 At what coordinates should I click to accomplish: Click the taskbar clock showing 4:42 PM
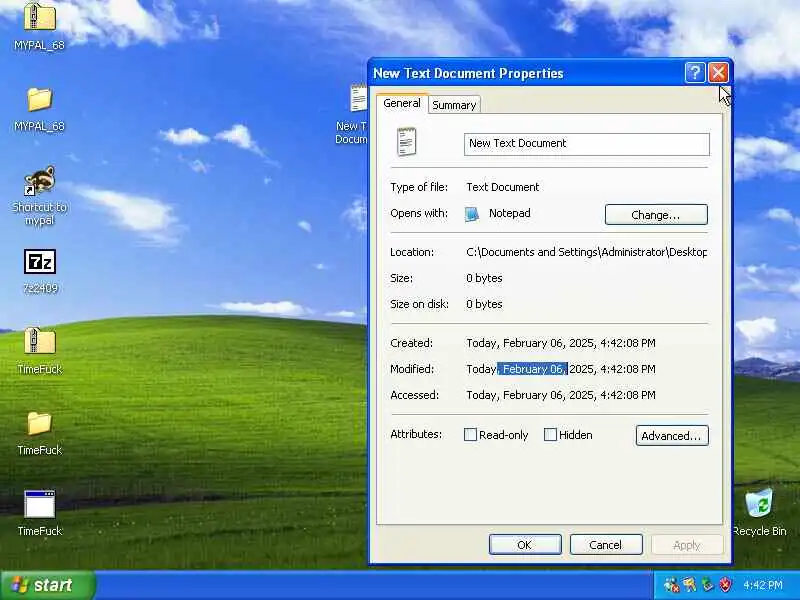[763, 585]
